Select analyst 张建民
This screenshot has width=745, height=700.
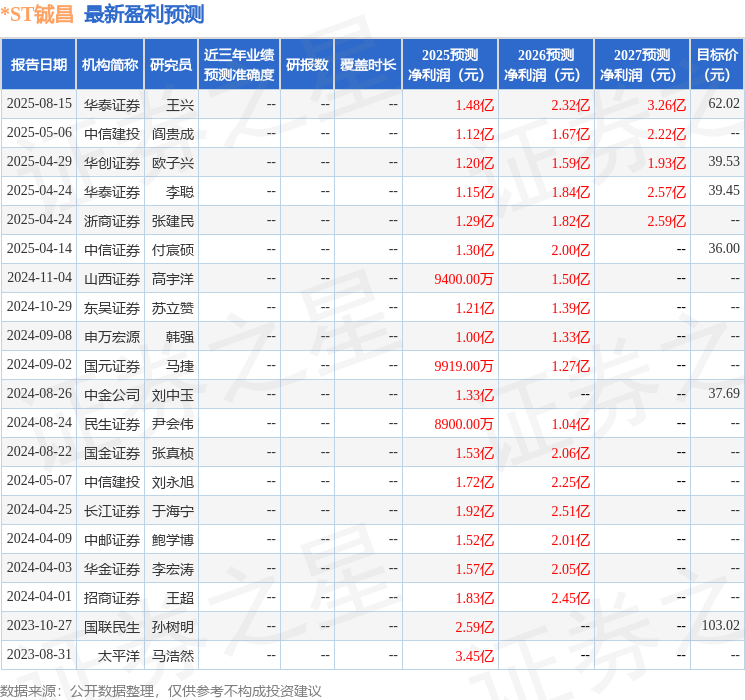pos(173,221)
